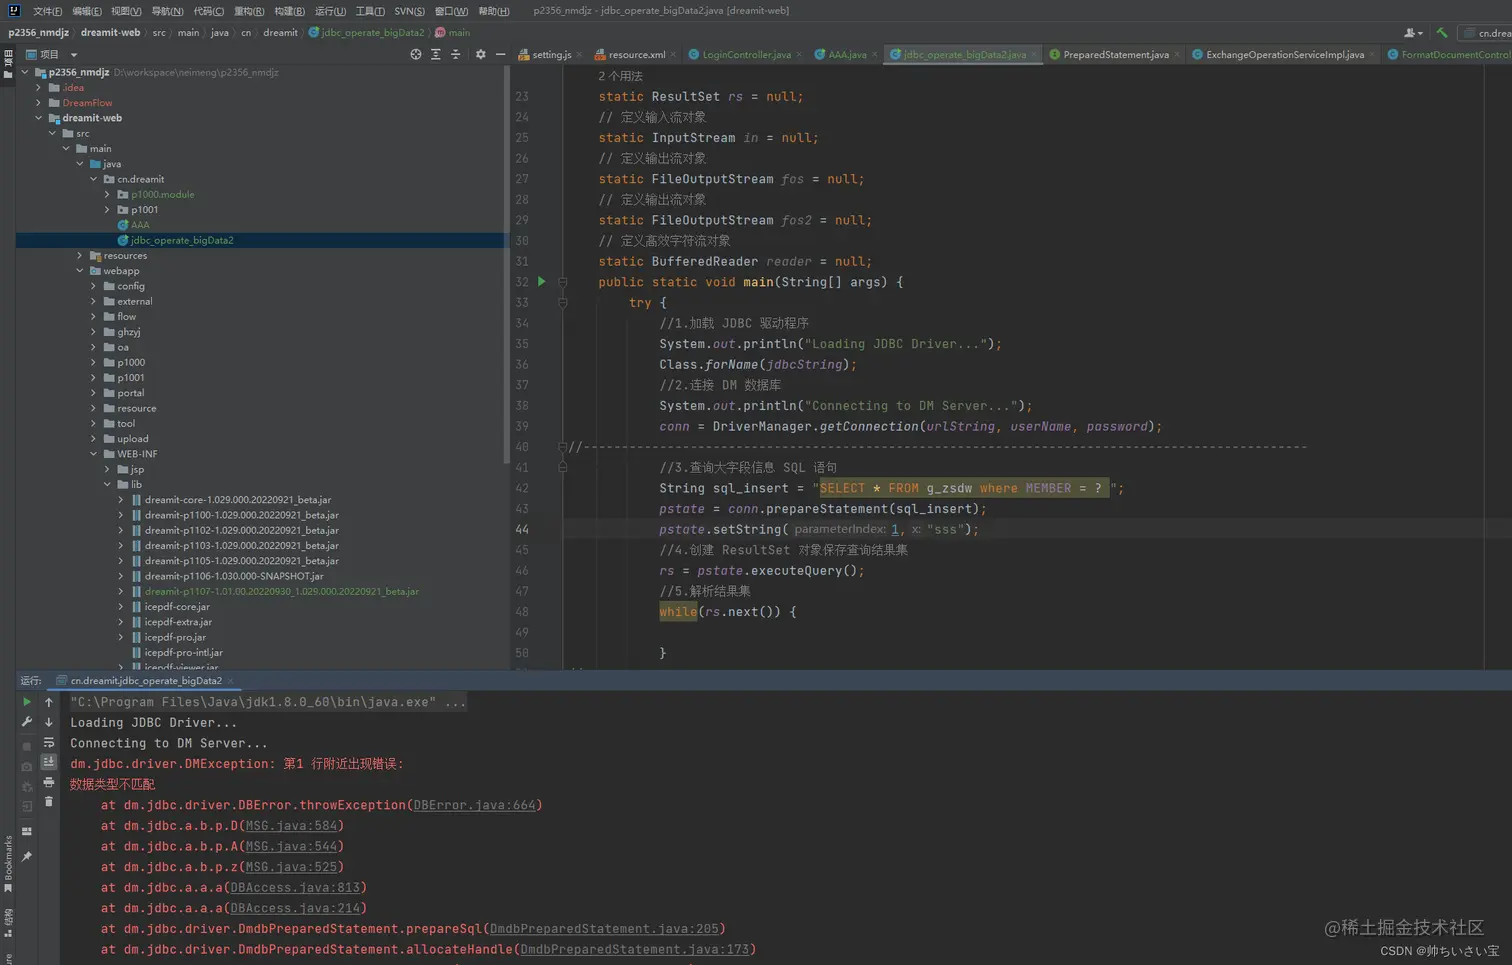The width and height of the screenshot is (1512, 965).
Task: Select dreamit-p1106-1.030.000-SNAPSHOT.jar in tree
Action: 234,576
